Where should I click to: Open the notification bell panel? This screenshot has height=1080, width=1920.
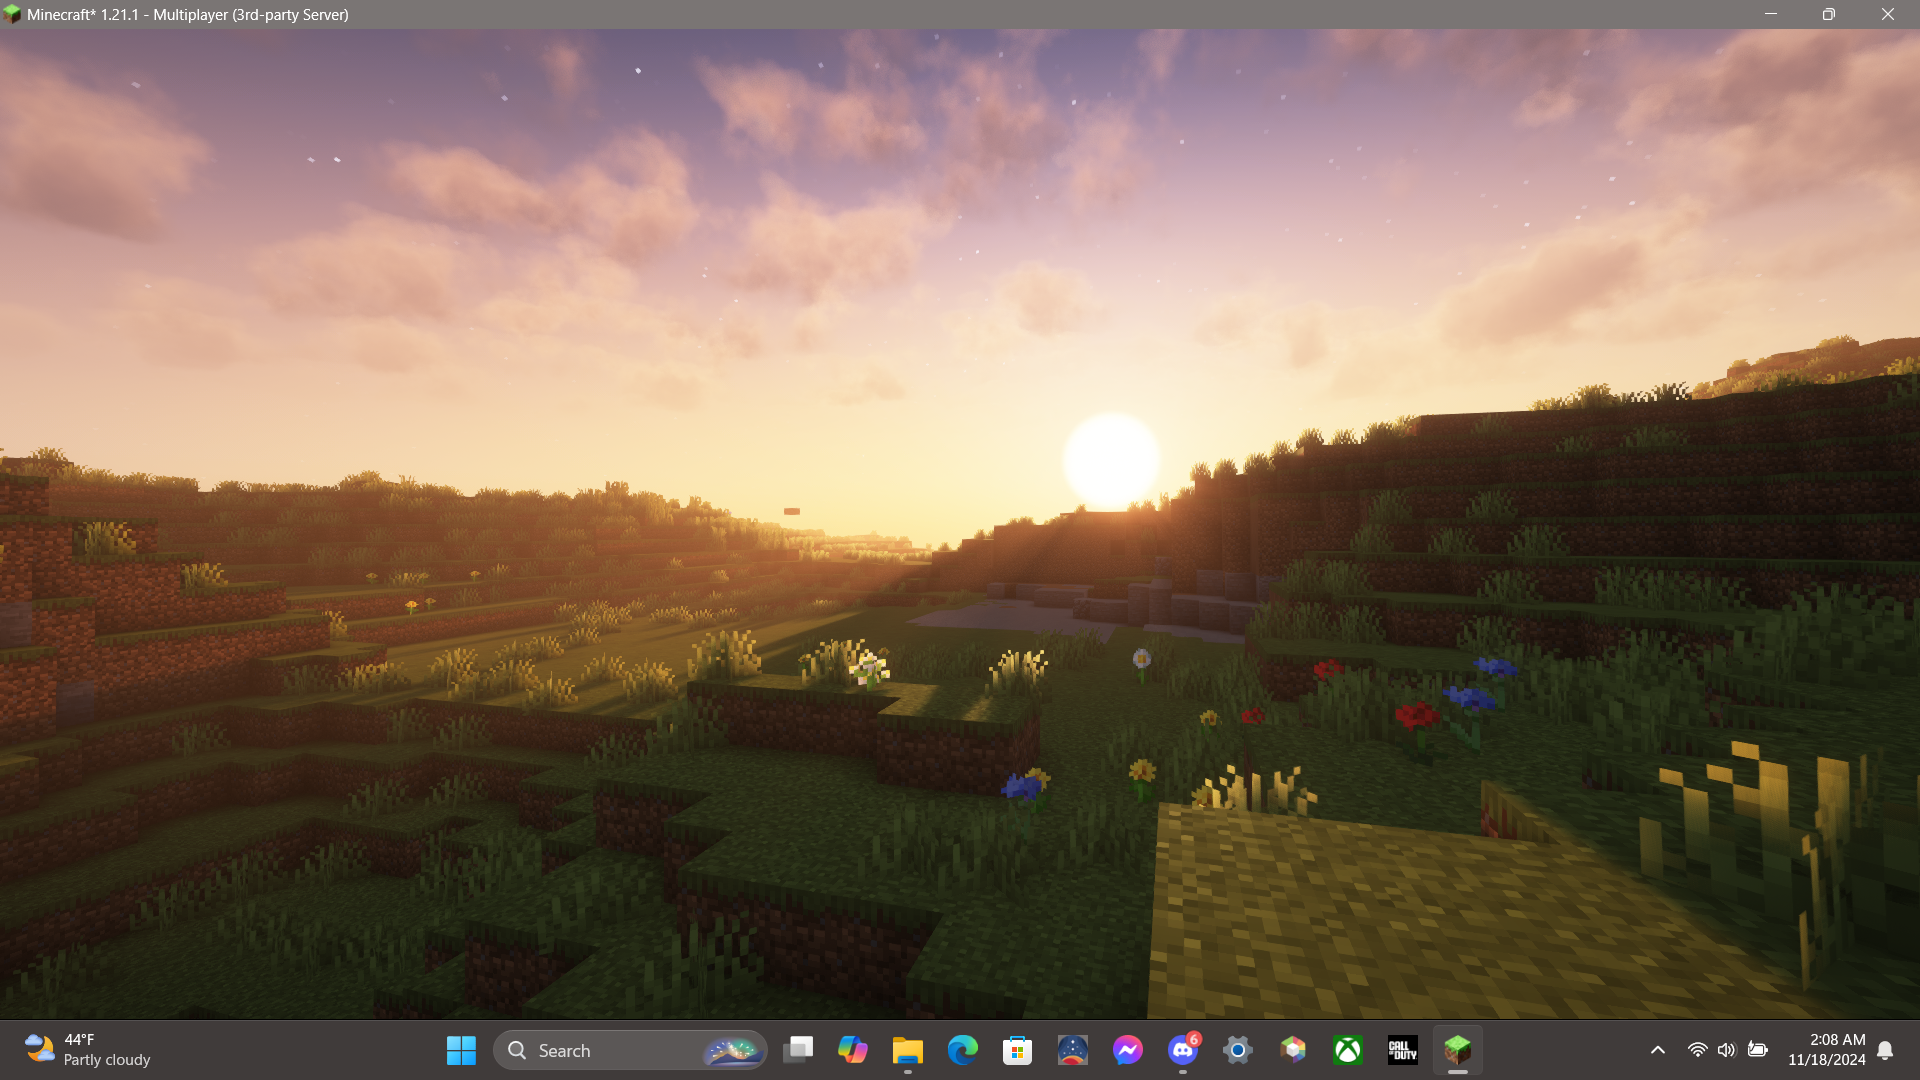tap(1885, 1050)
